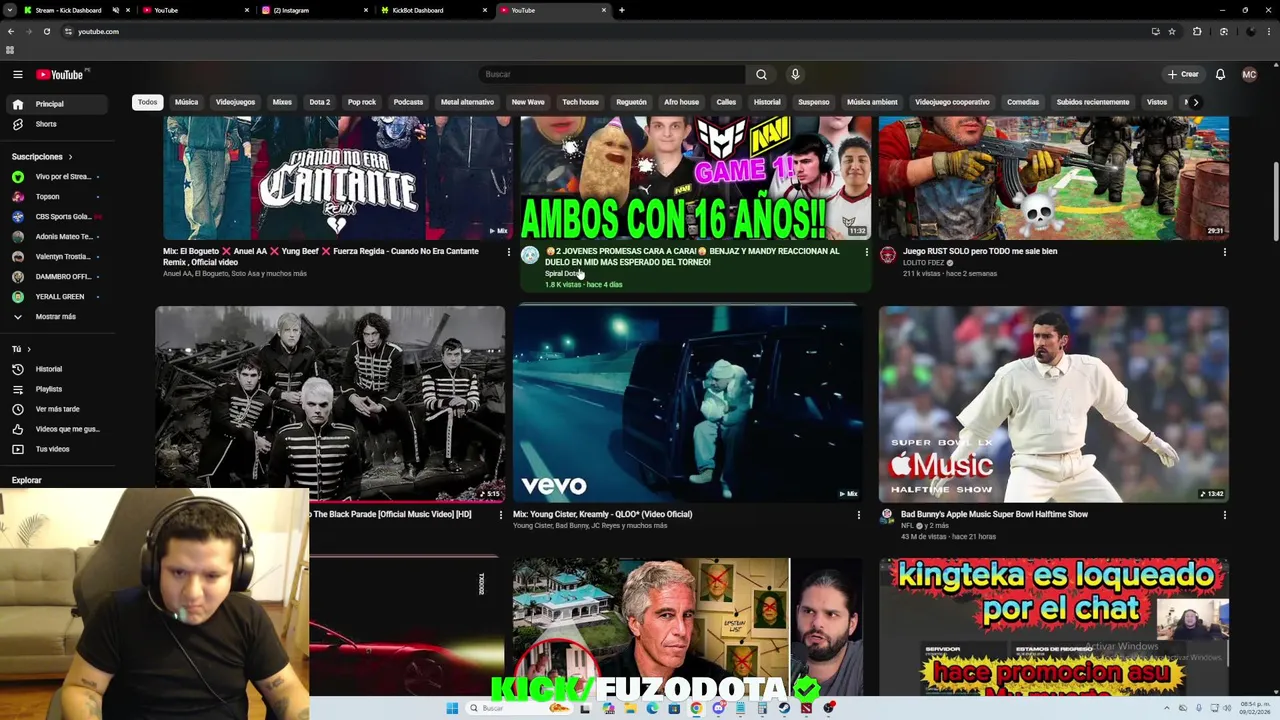Play the Black Parade video thumbnail
Image resolution: width=1280 pixels, height=720 pixels.
point(330,404)
